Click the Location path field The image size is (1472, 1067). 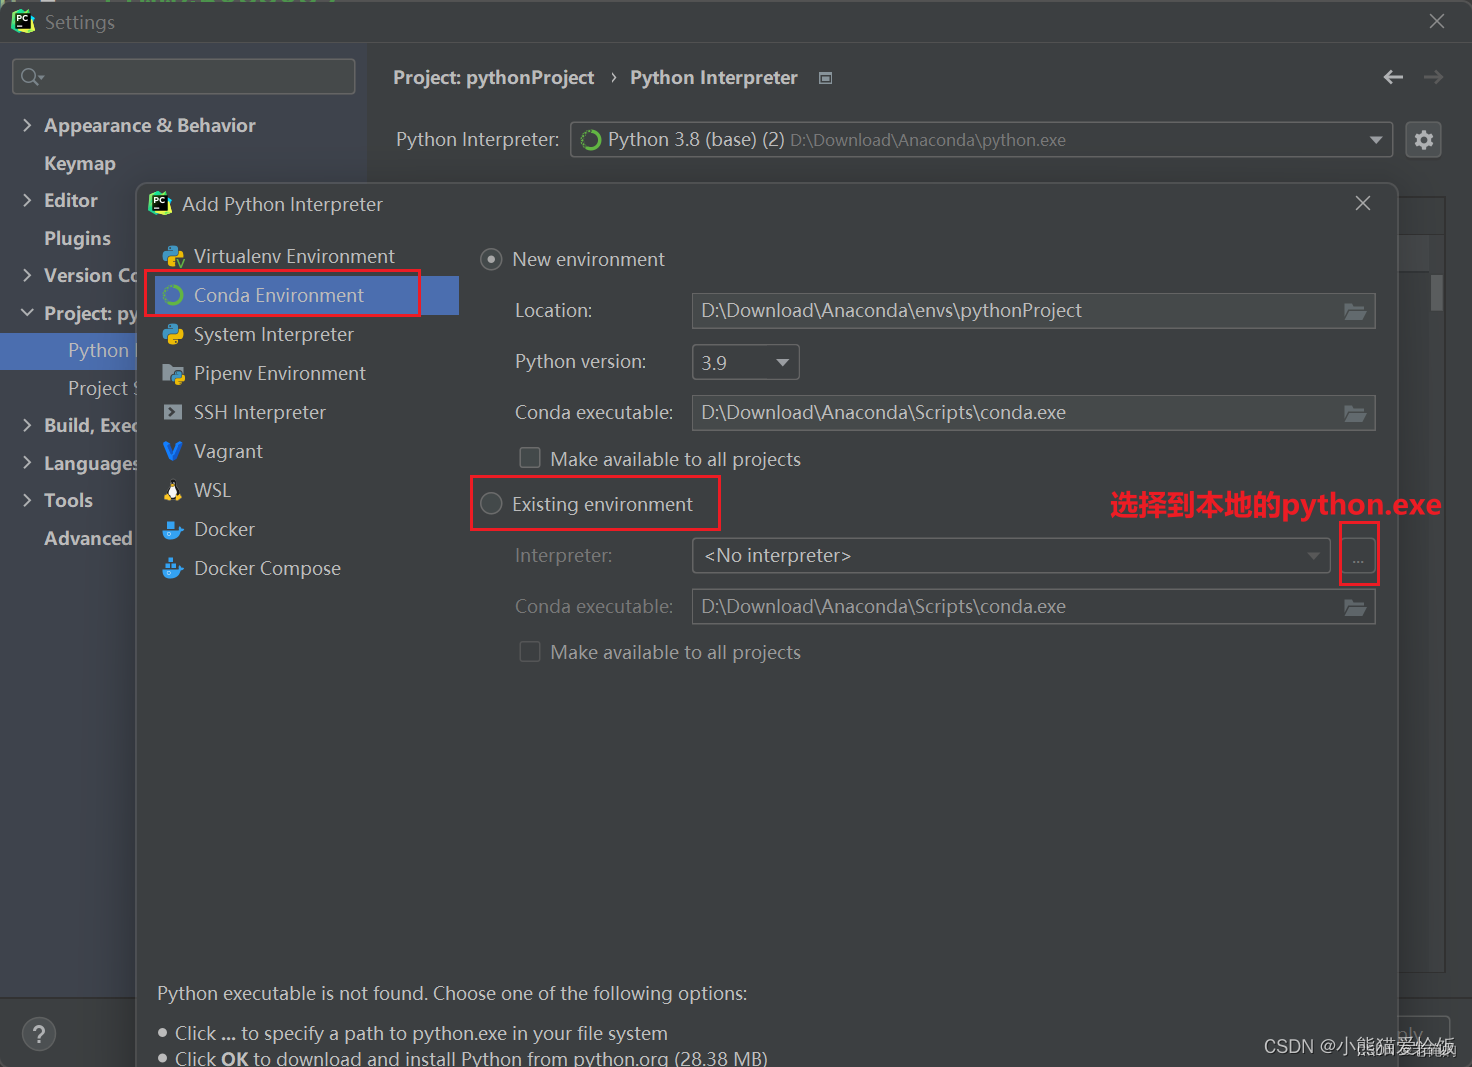pos(1033,311)
